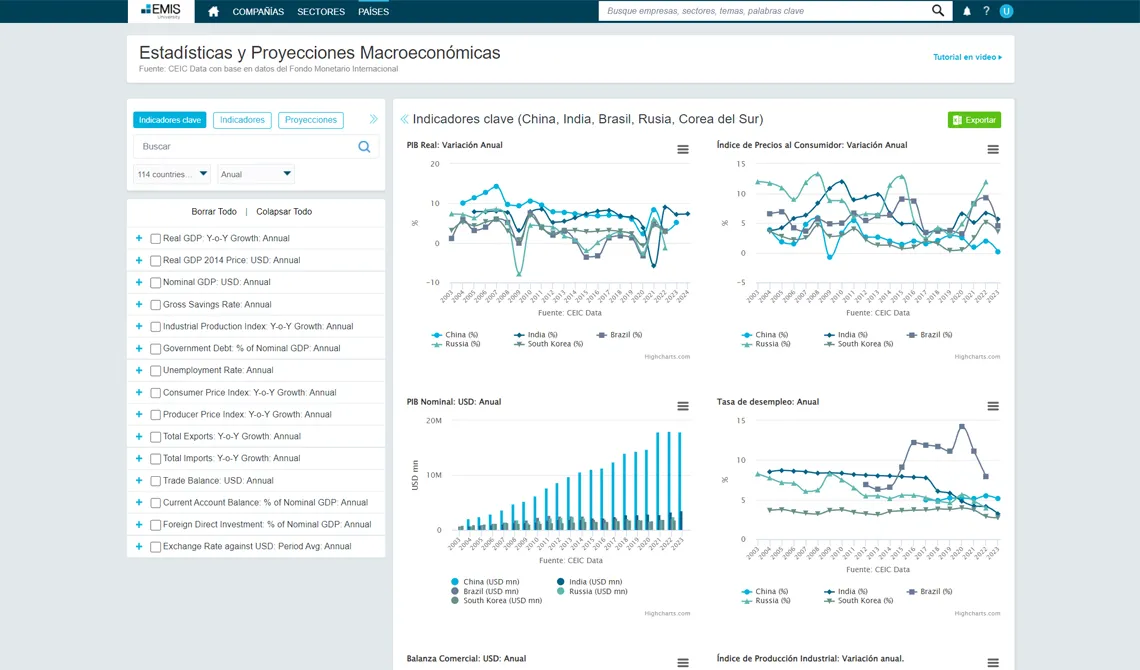Click the indicator search magnifier icon

tap(364, 147)
